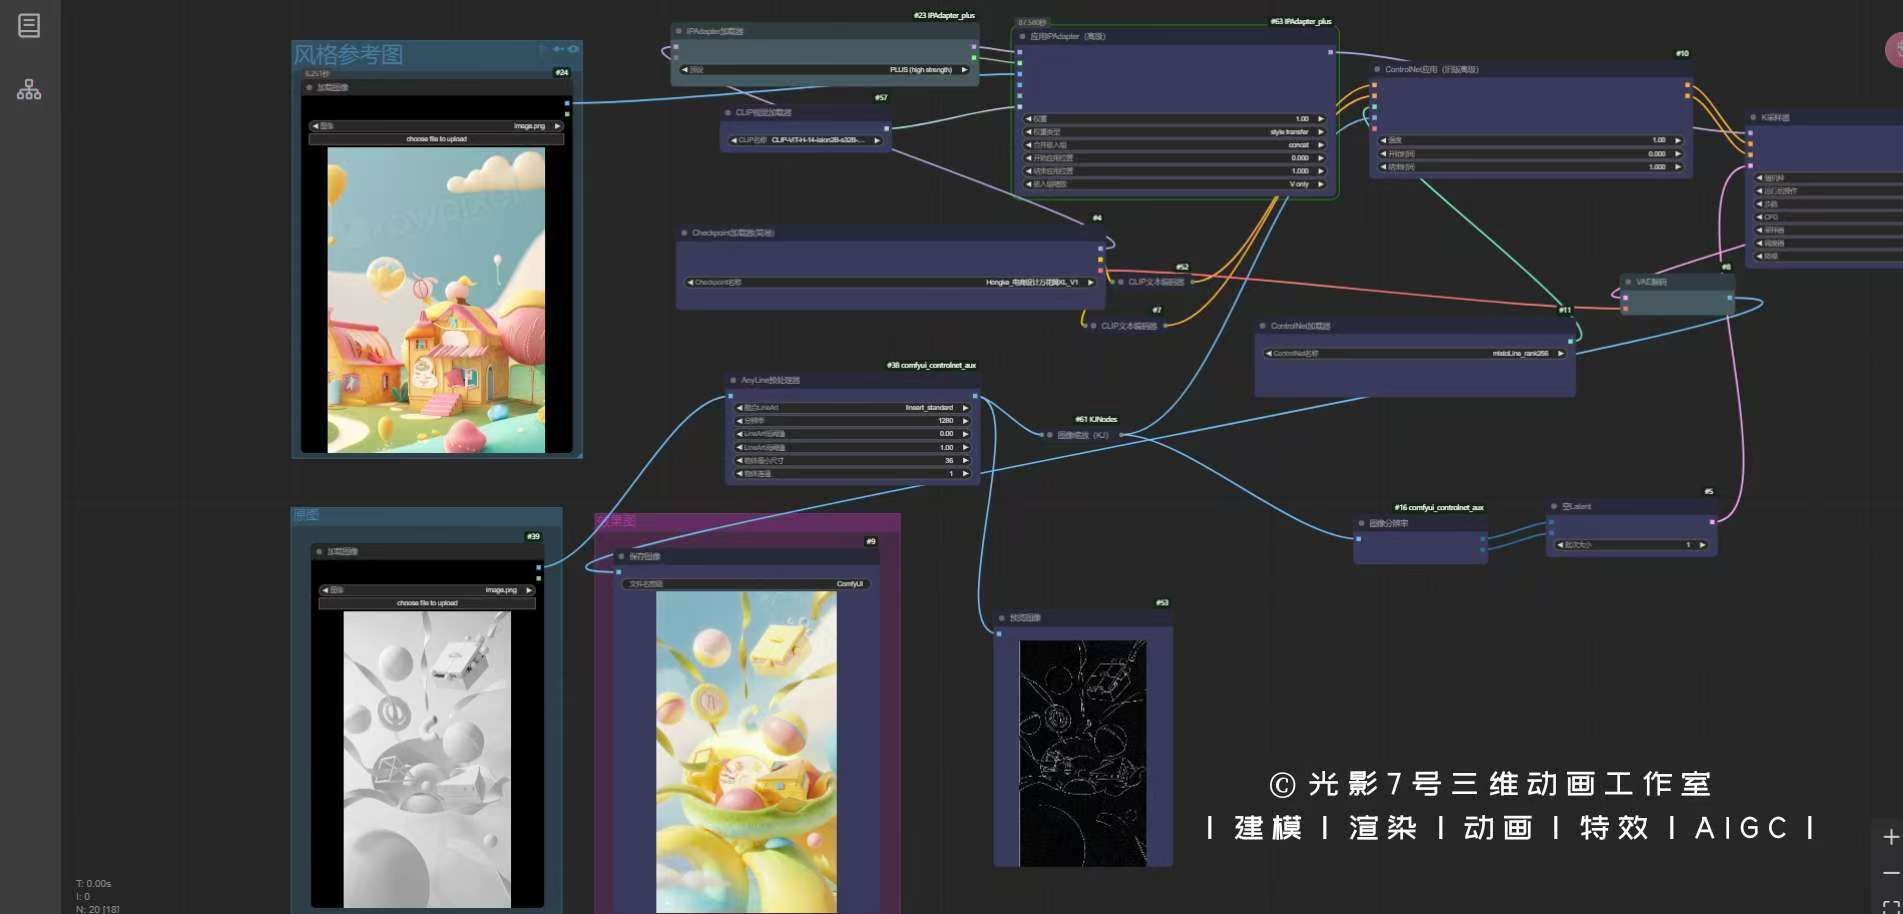Viewport: 1903px width, 914px height.
Task: Click choose file to upload in the 原图 node
Action: click(427, 603)
